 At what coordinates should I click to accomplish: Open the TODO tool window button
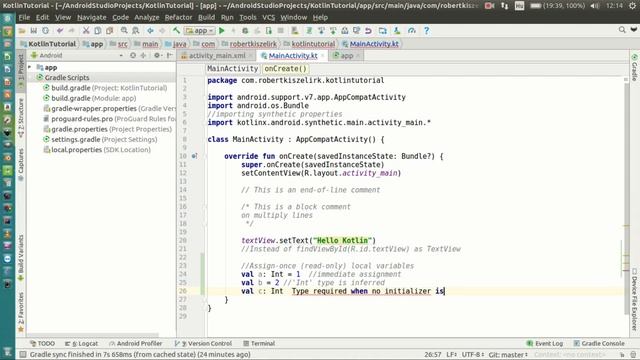coord(42,343)
